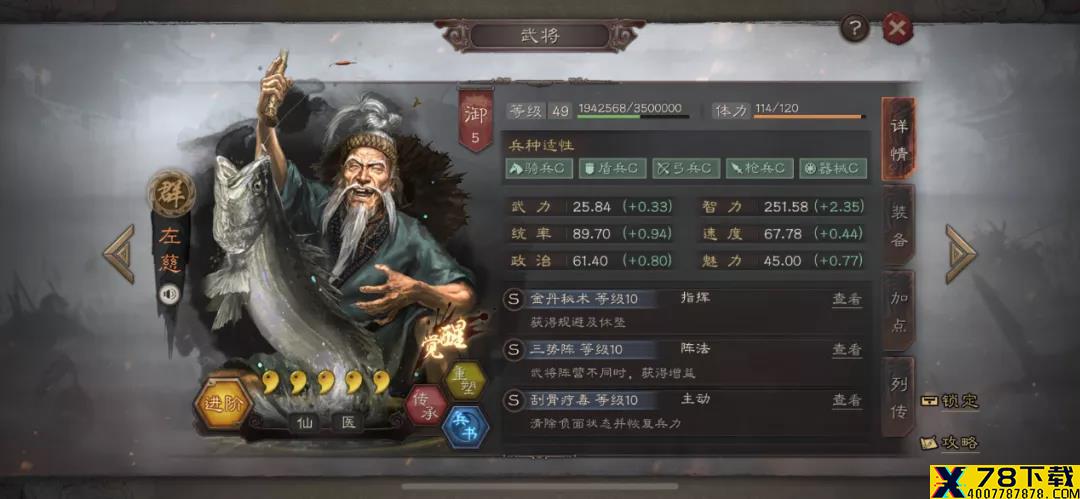Switch to the 加点 tab
This screenshot has width=1080, height=499.
pyautogui.click(x=898, y=312)
